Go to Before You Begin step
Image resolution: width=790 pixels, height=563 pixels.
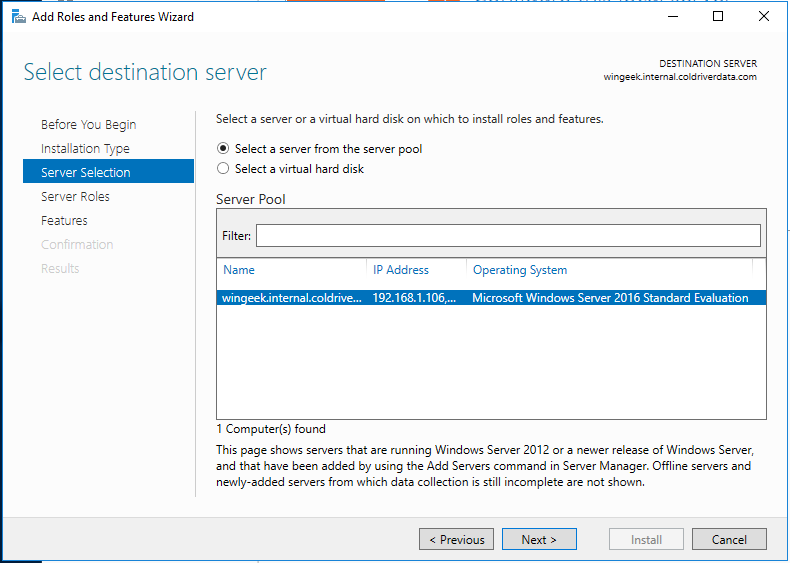point(89,125)
